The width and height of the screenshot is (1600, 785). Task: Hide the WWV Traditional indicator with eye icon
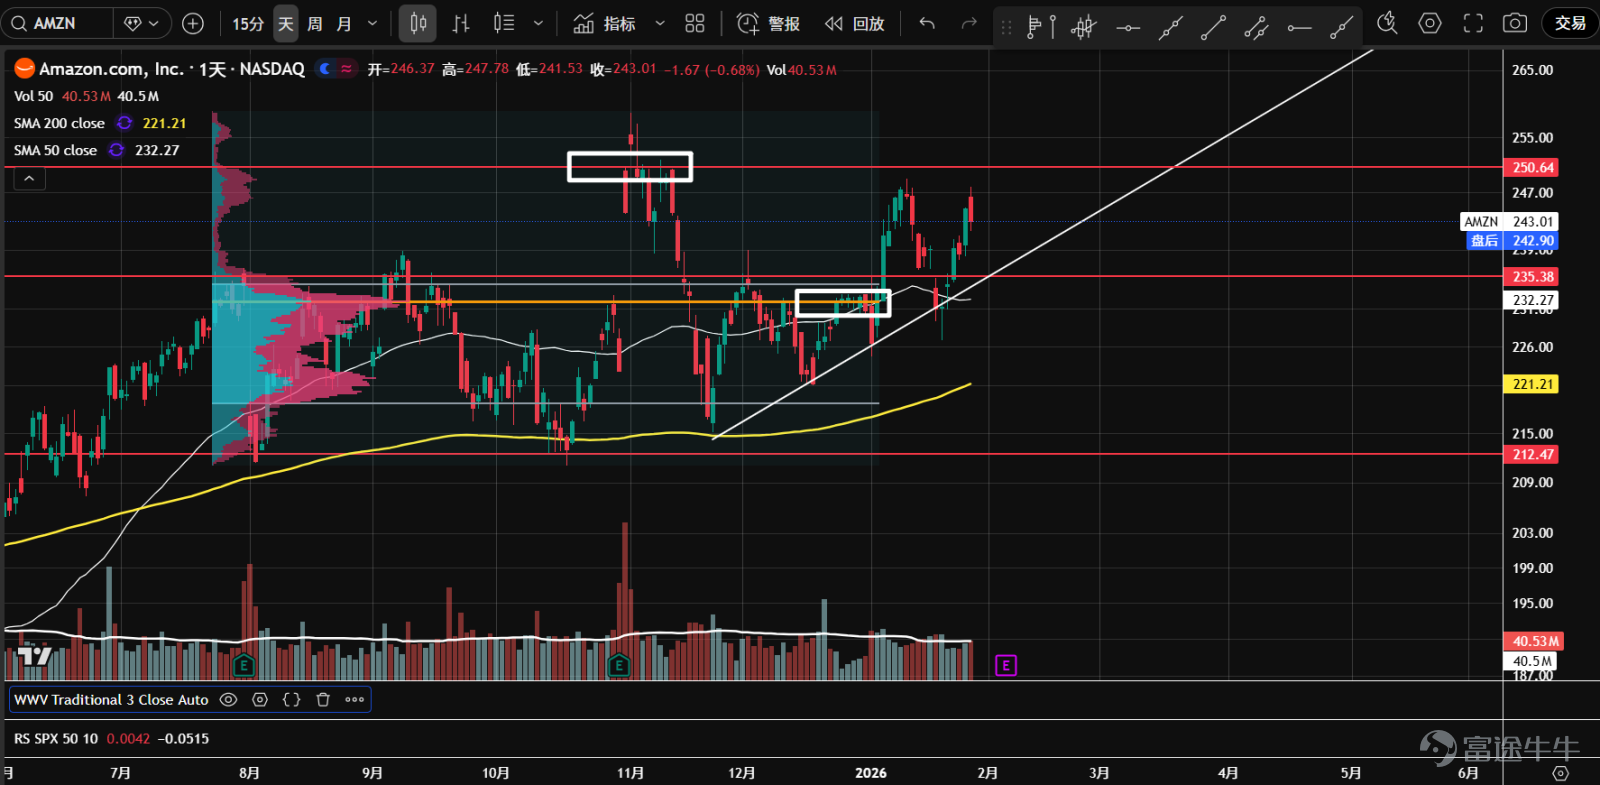coord(228,700)
